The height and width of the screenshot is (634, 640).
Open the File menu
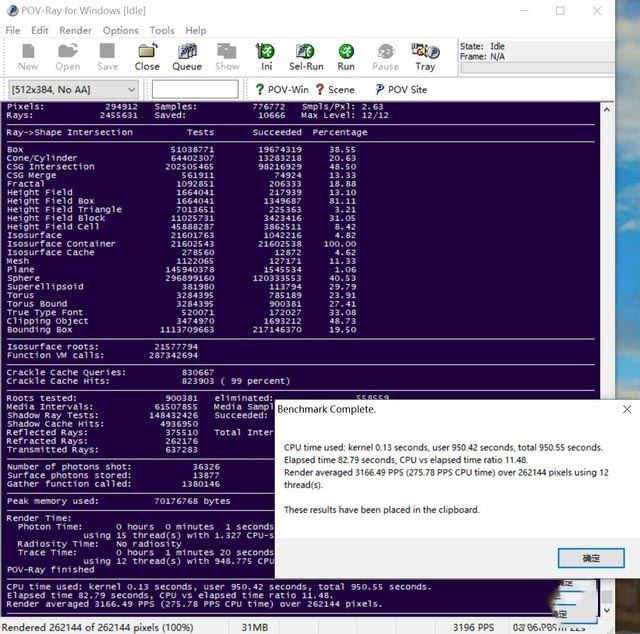tap(13, 31)
